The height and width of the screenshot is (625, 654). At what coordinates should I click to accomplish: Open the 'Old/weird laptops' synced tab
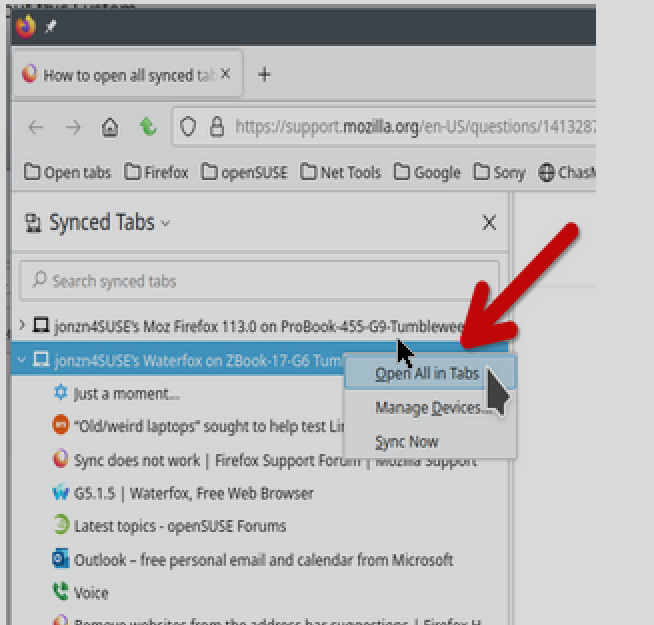tap(198, 426)
